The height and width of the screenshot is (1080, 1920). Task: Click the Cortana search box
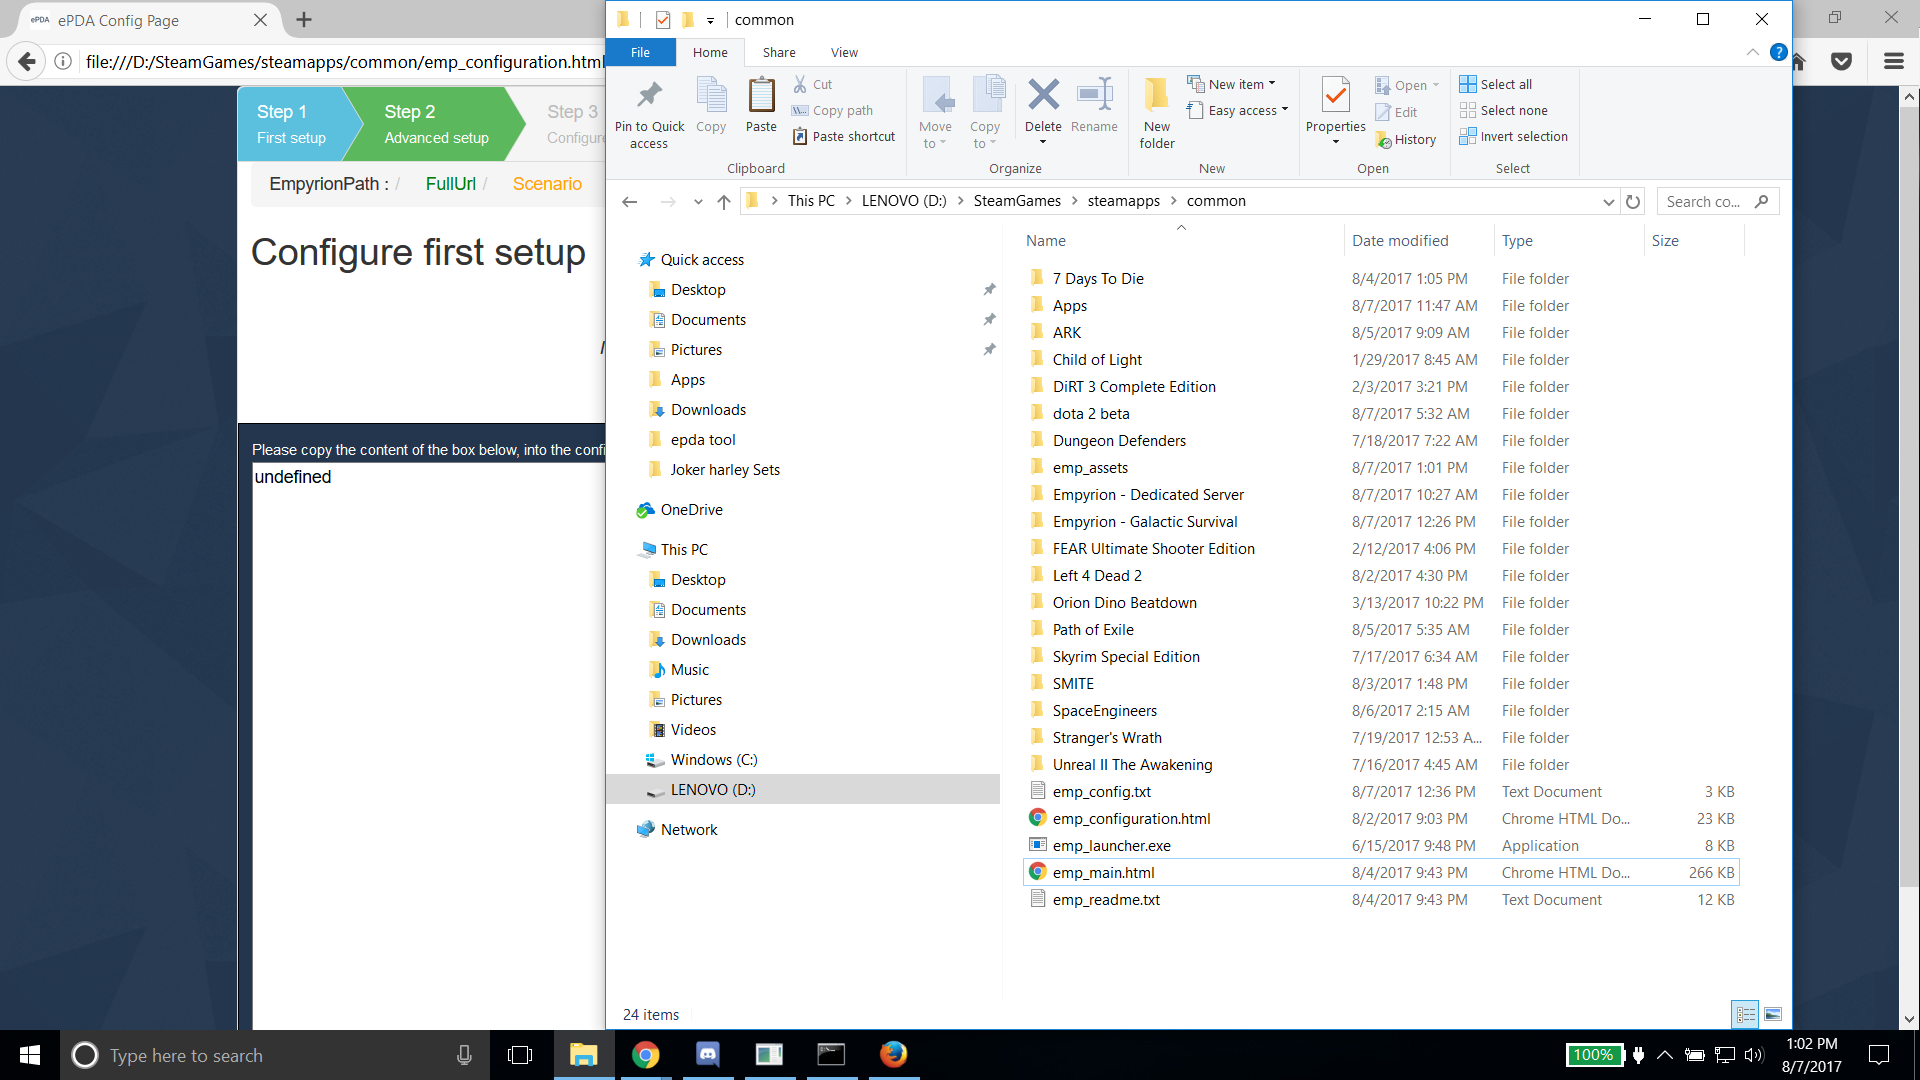[275, 1055]
